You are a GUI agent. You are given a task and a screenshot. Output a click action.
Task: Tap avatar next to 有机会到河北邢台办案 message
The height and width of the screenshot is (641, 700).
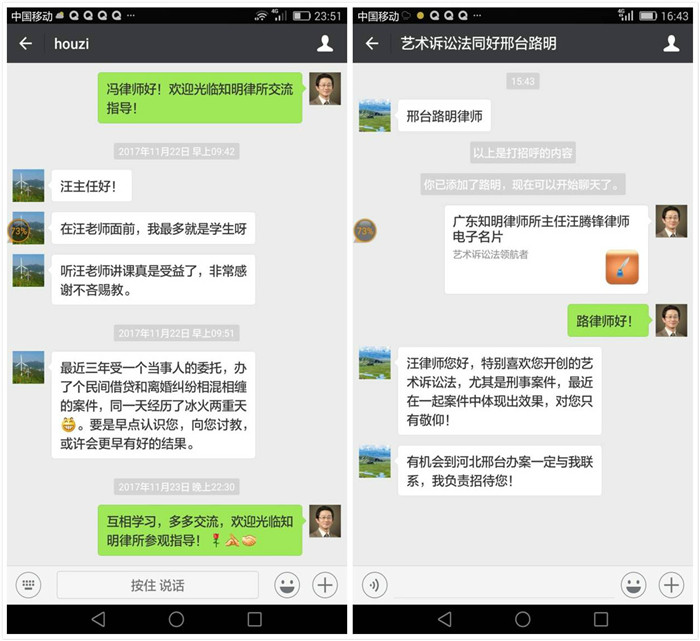coord(375,461)
